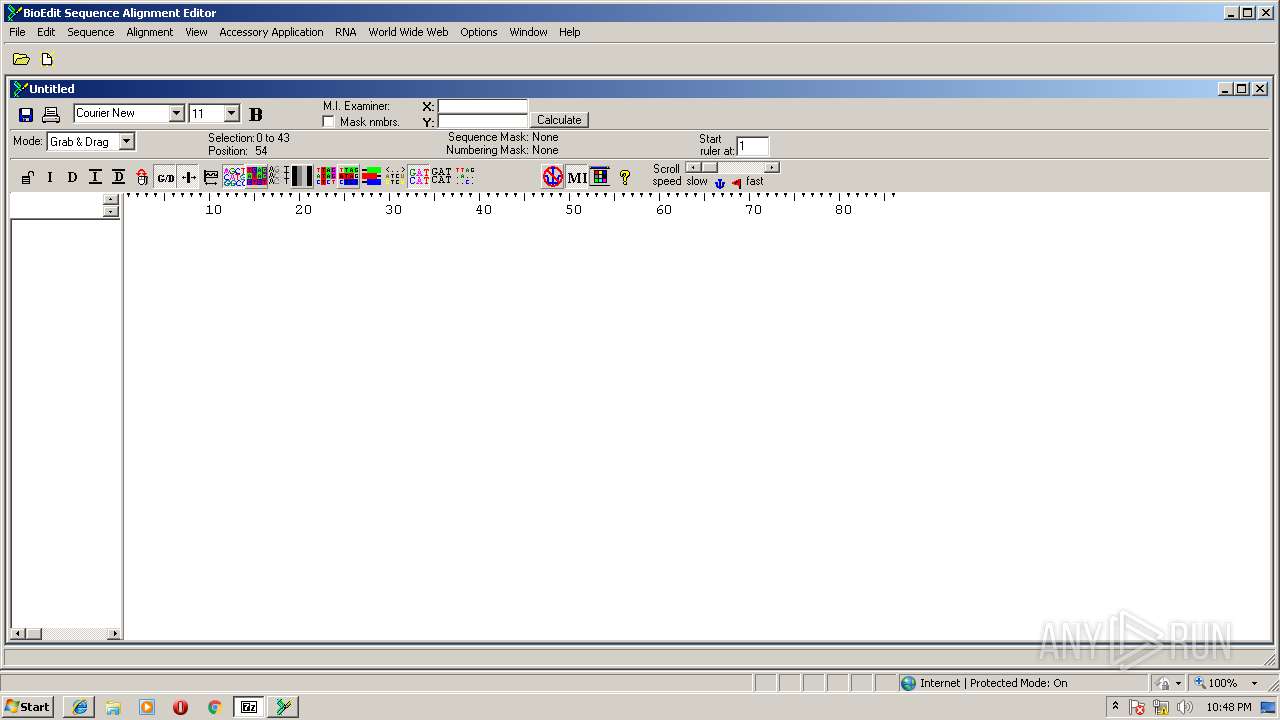
Task: Click the title pane scrollbar right arrow
Action: click(x=114, y=634)
